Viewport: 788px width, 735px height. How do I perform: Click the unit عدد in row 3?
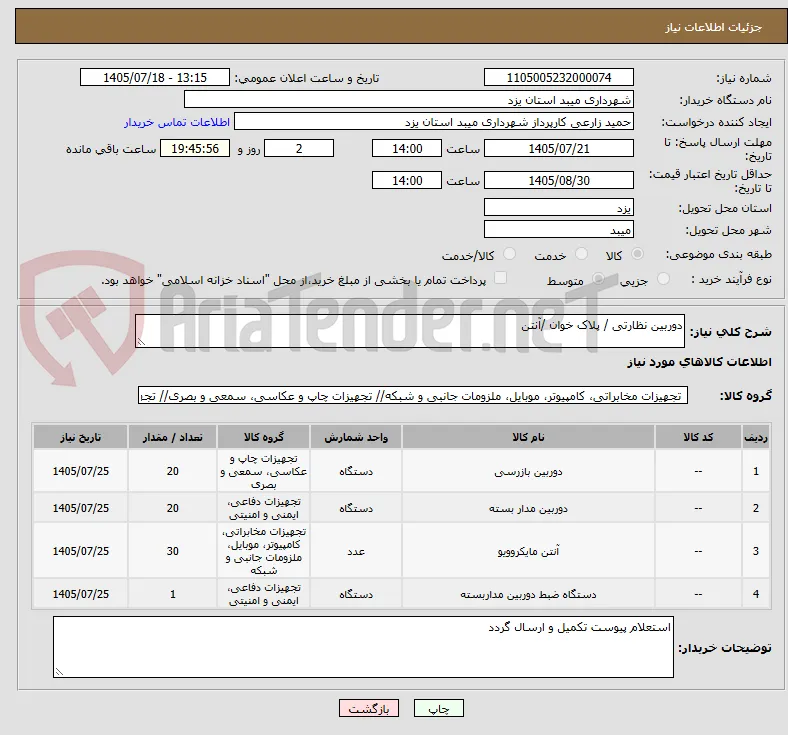(x=356, y=551)
